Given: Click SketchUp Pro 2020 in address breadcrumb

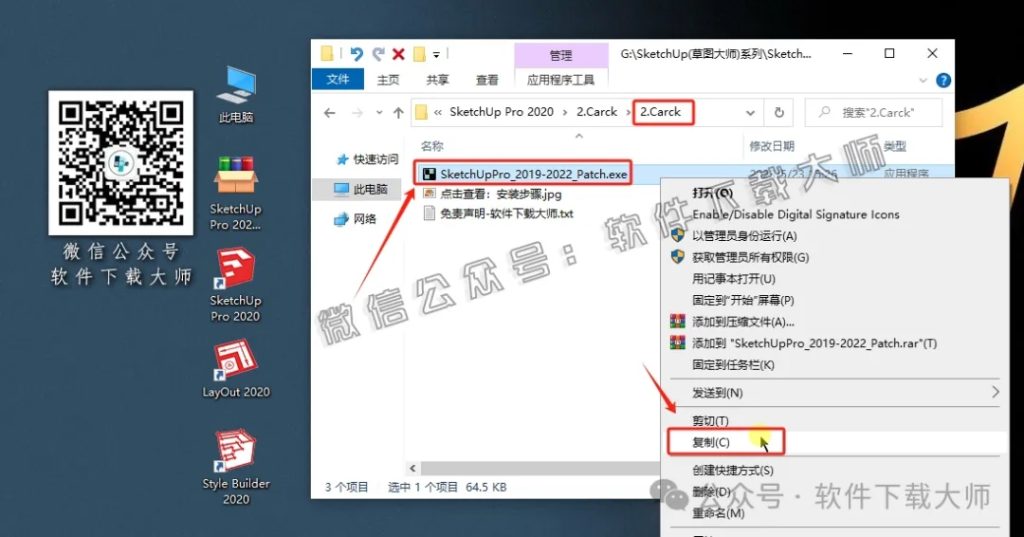Looking at the screenshot, I should [x=502, y=112].
